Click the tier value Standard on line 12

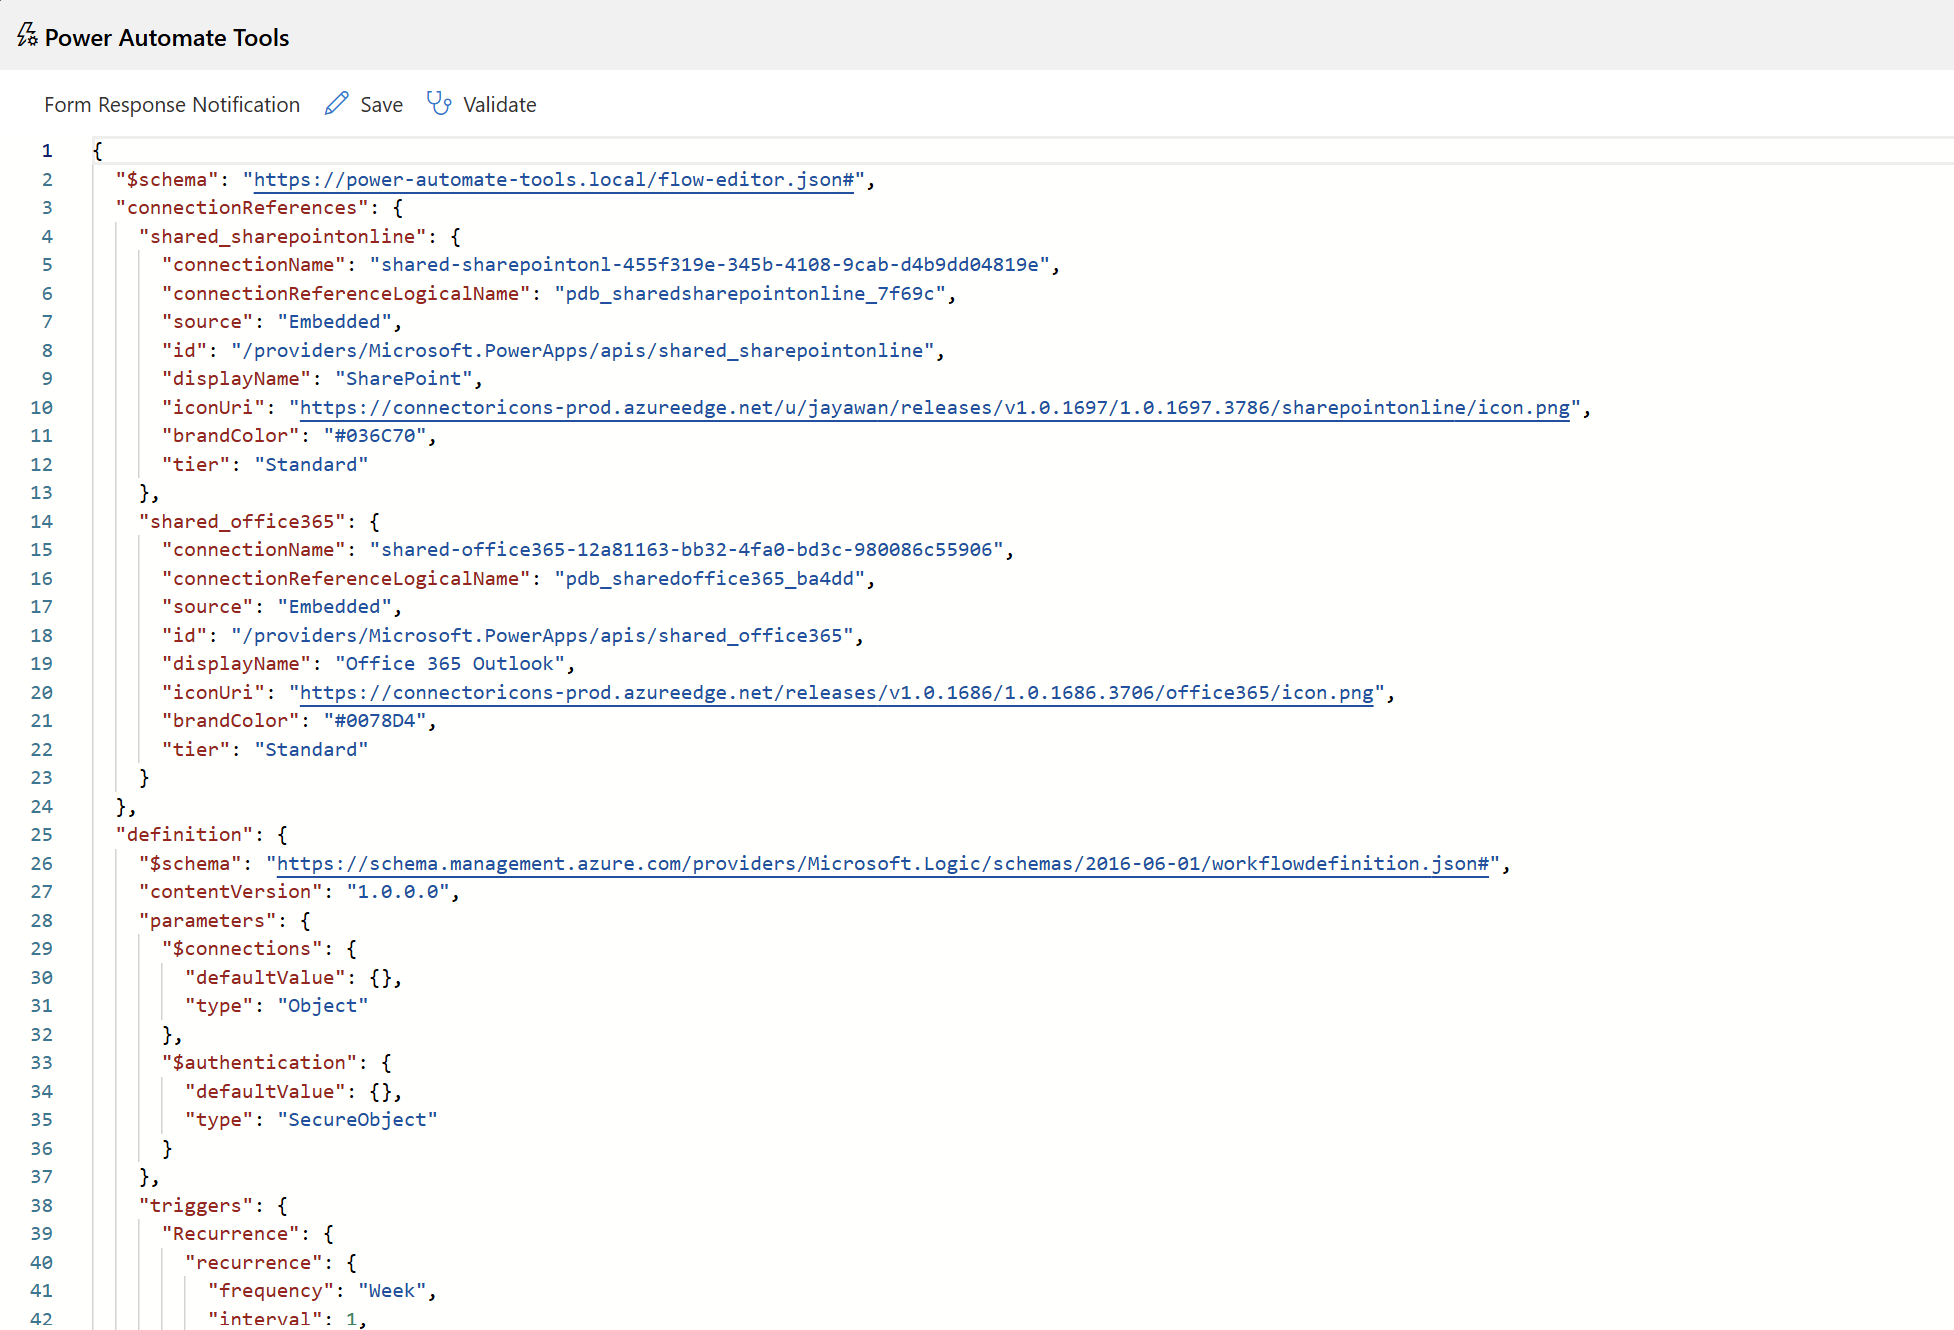(311, 464)
